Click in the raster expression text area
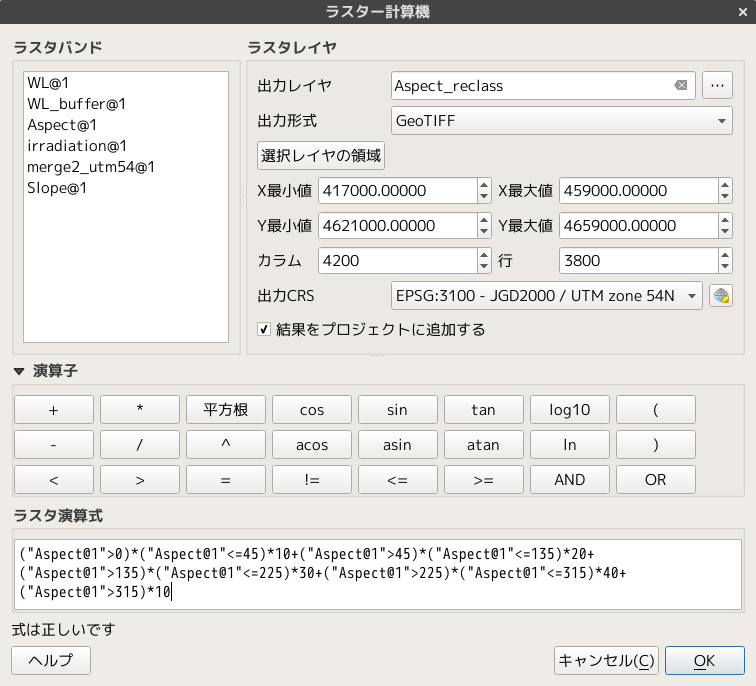Viewport: 756px width, 686px height. click(378, 575)
